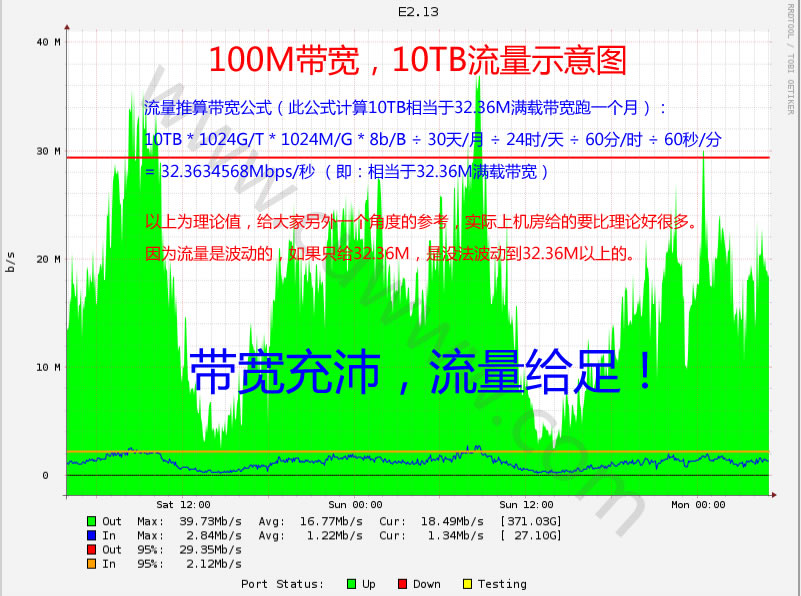This screenshot has width=801, height=596.
Task: Click the 40 M y-axis label
Action: point(49,42)
